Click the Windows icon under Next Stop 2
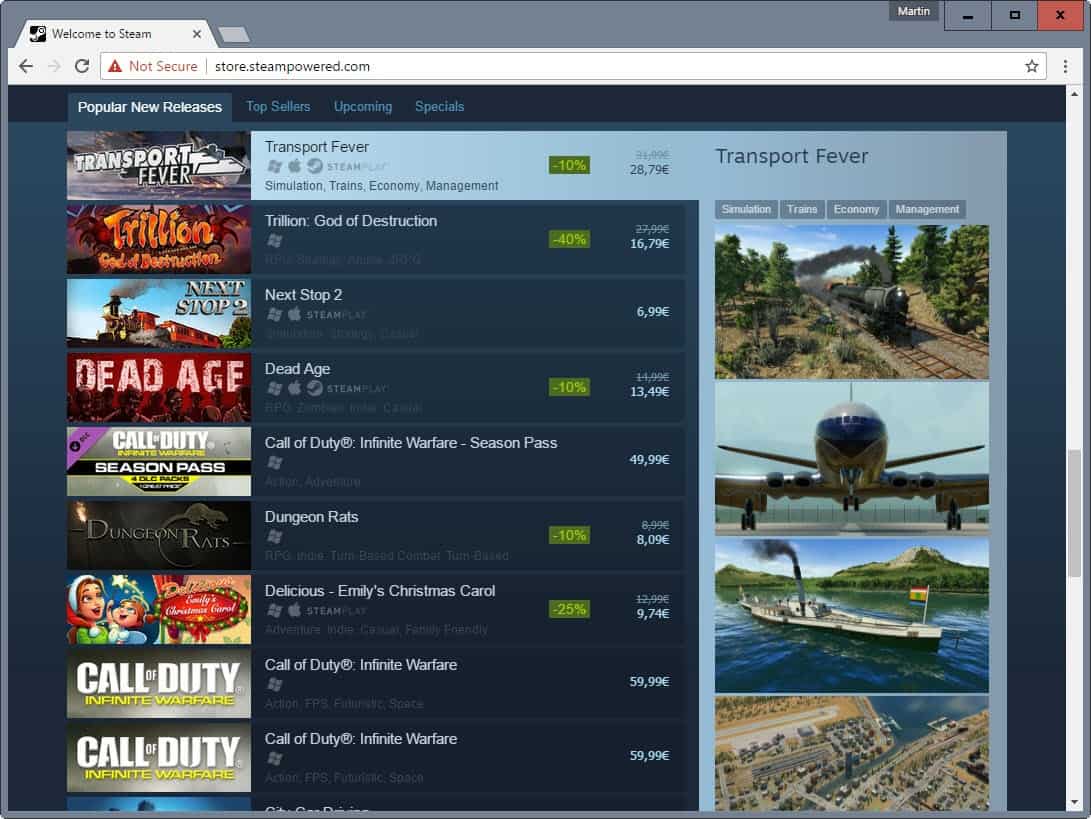 point(275,315)
